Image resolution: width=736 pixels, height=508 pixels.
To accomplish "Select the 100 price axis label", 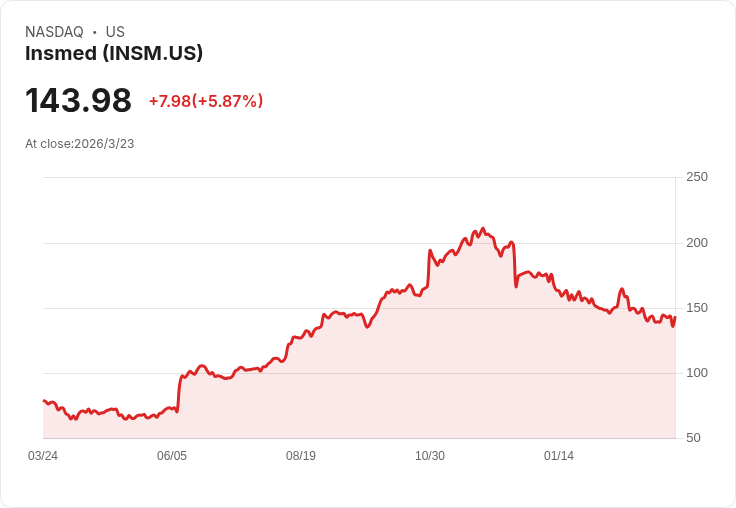I will click(x=696, y=372).
